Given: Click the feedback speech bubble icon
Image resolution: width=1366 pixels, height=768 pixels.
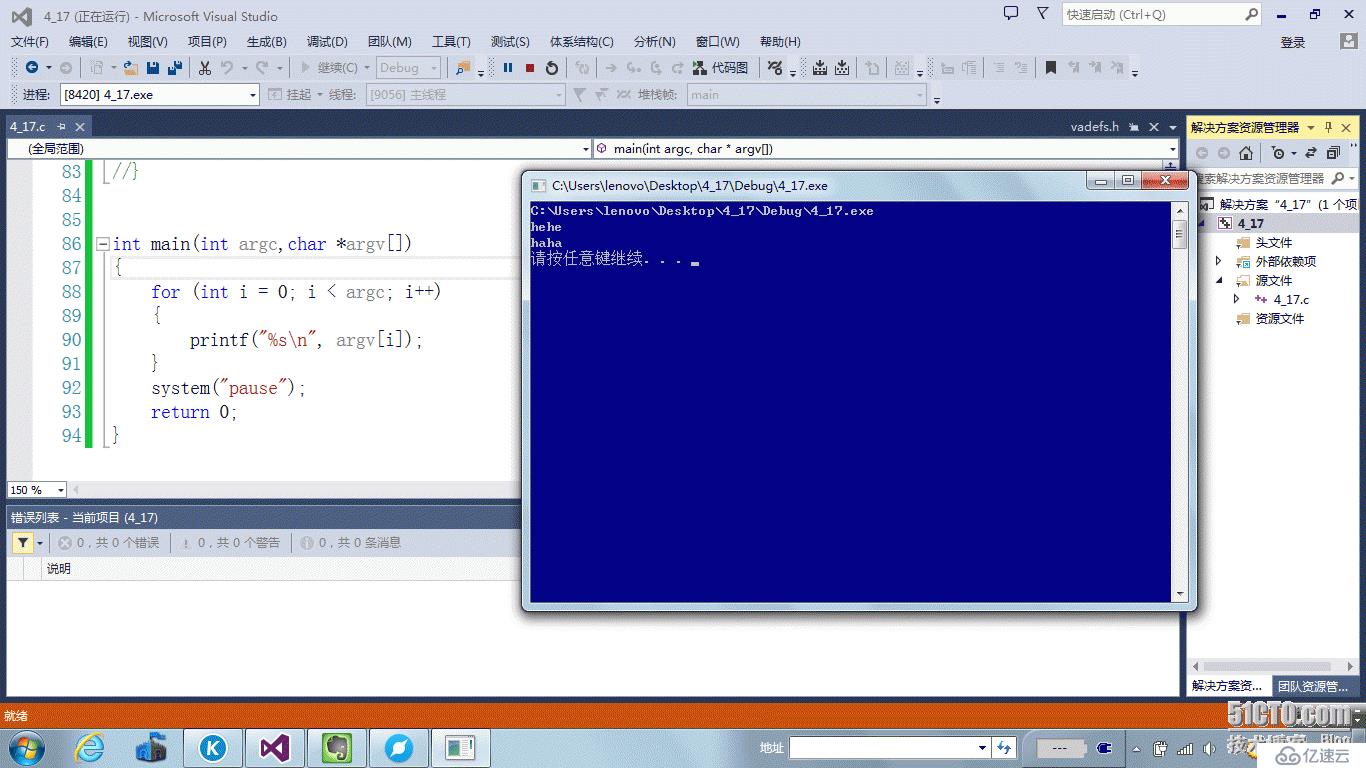Looking at the screenshot, I should [1011, 14].
